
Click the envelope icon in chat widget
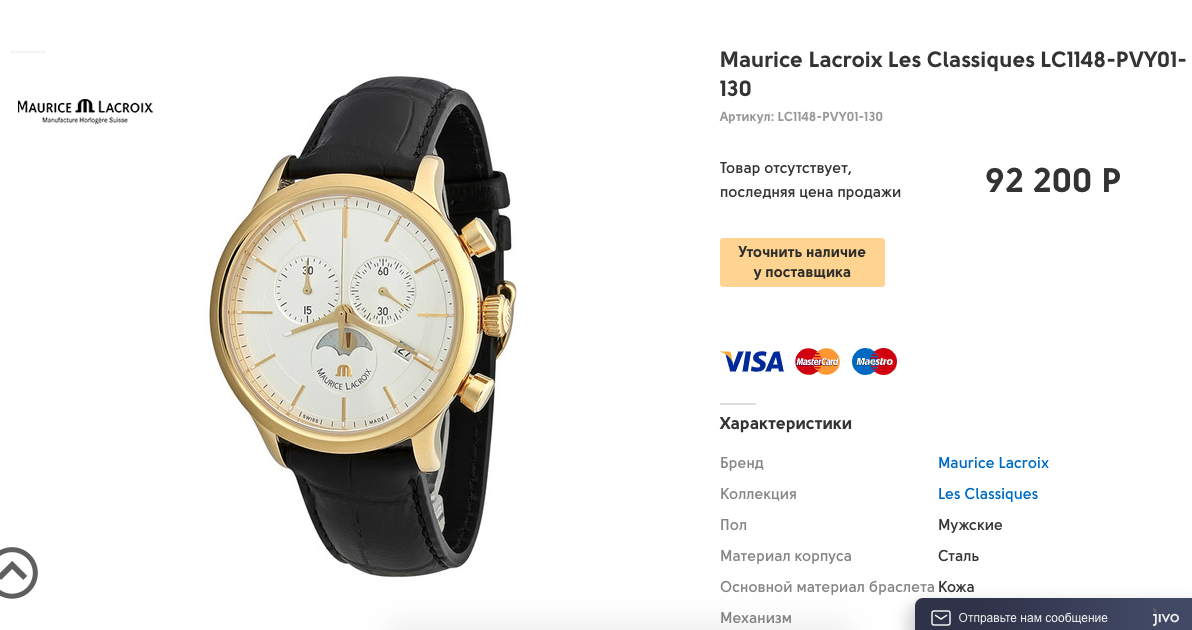[x=941, y=617]
